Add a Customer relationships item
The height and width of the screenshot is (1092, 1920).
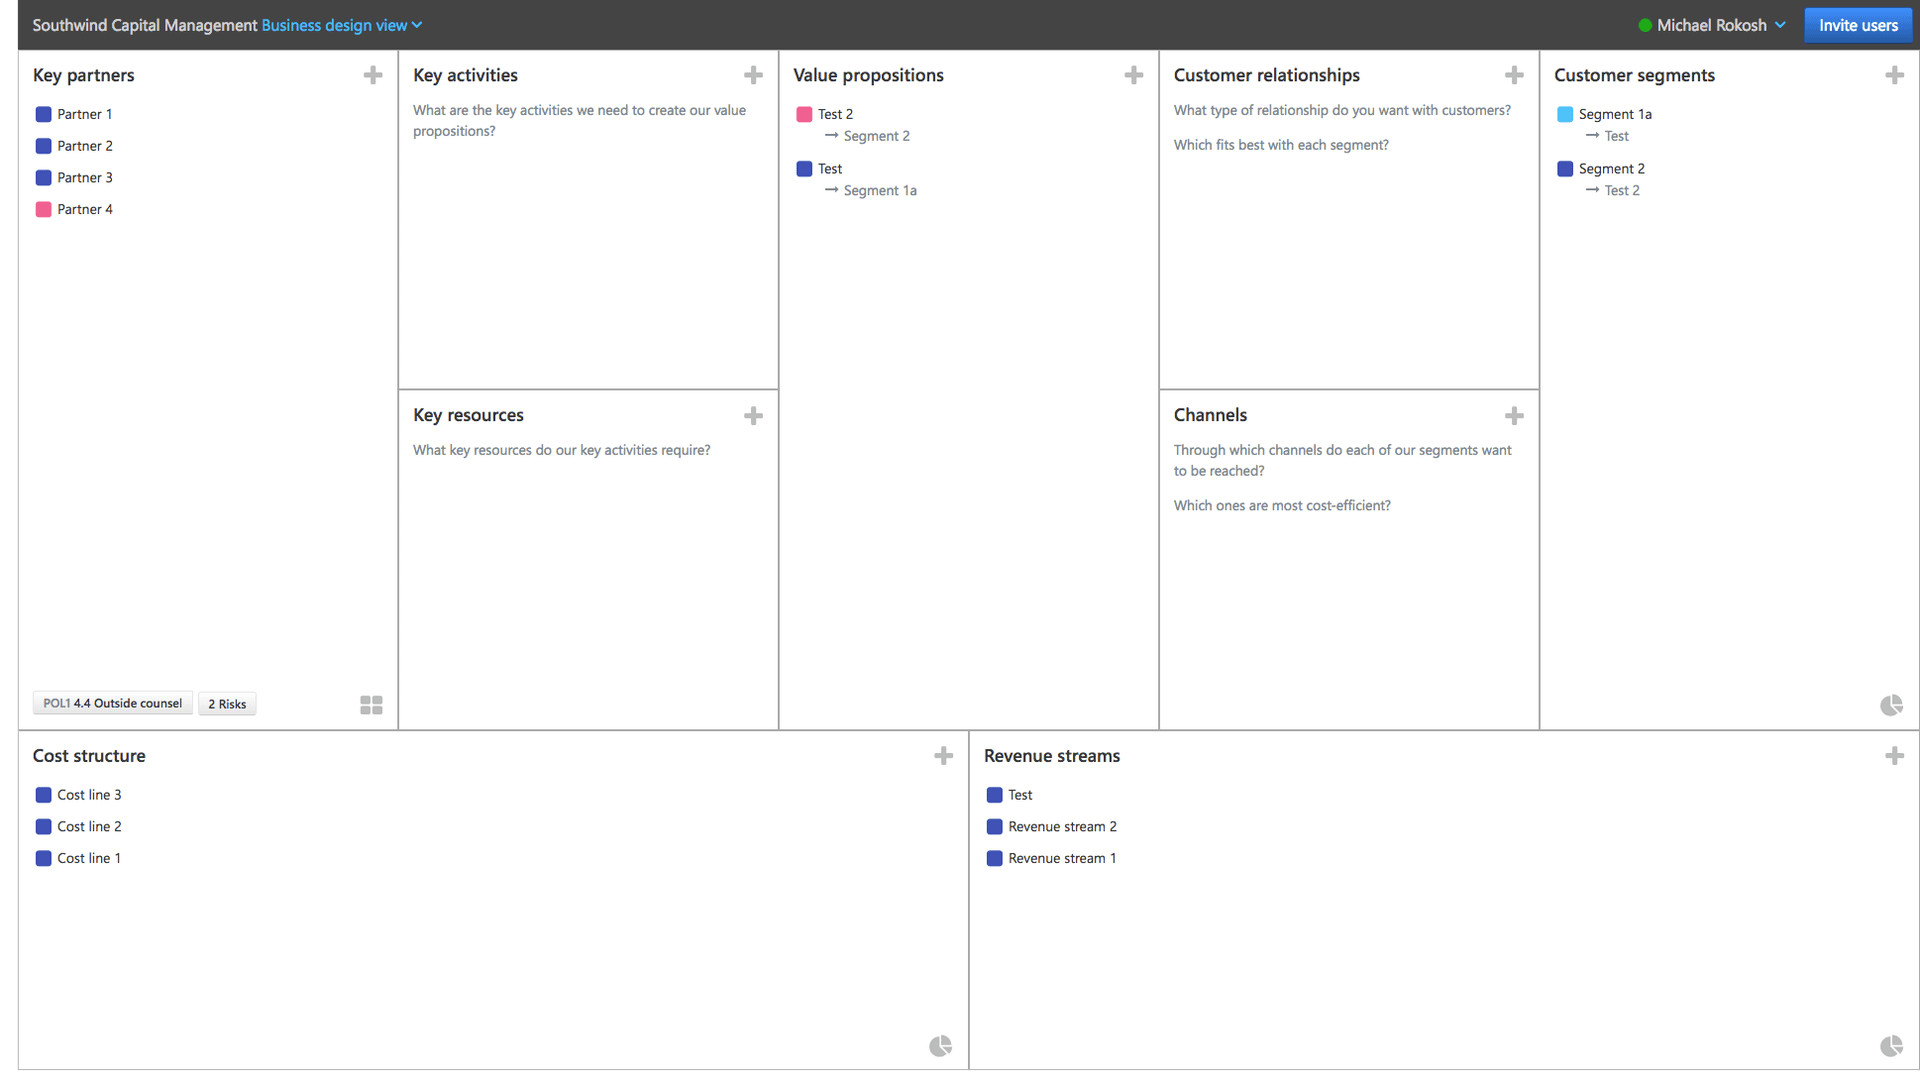point(1514,75)
